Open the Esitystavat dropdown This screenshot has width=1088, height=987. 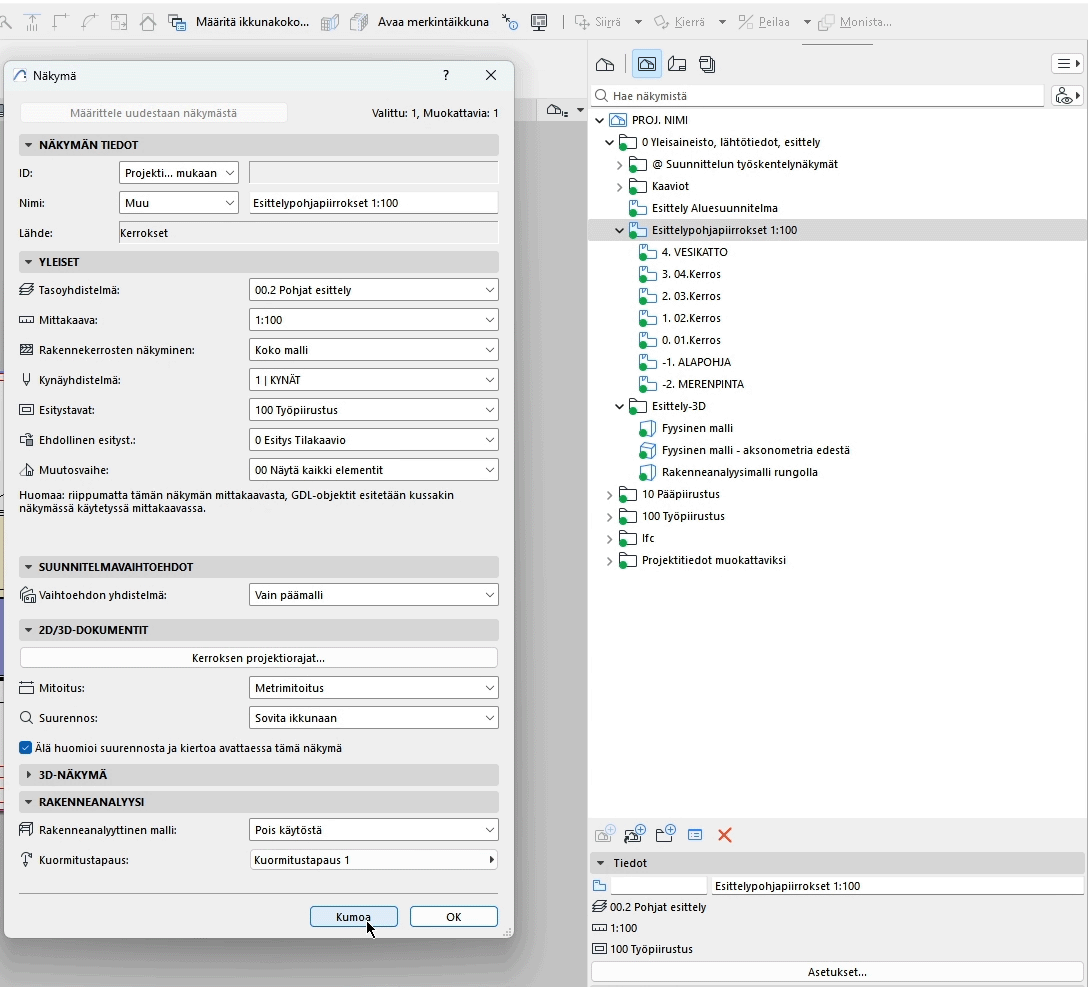pyautogui.click(x=373, y=410)
